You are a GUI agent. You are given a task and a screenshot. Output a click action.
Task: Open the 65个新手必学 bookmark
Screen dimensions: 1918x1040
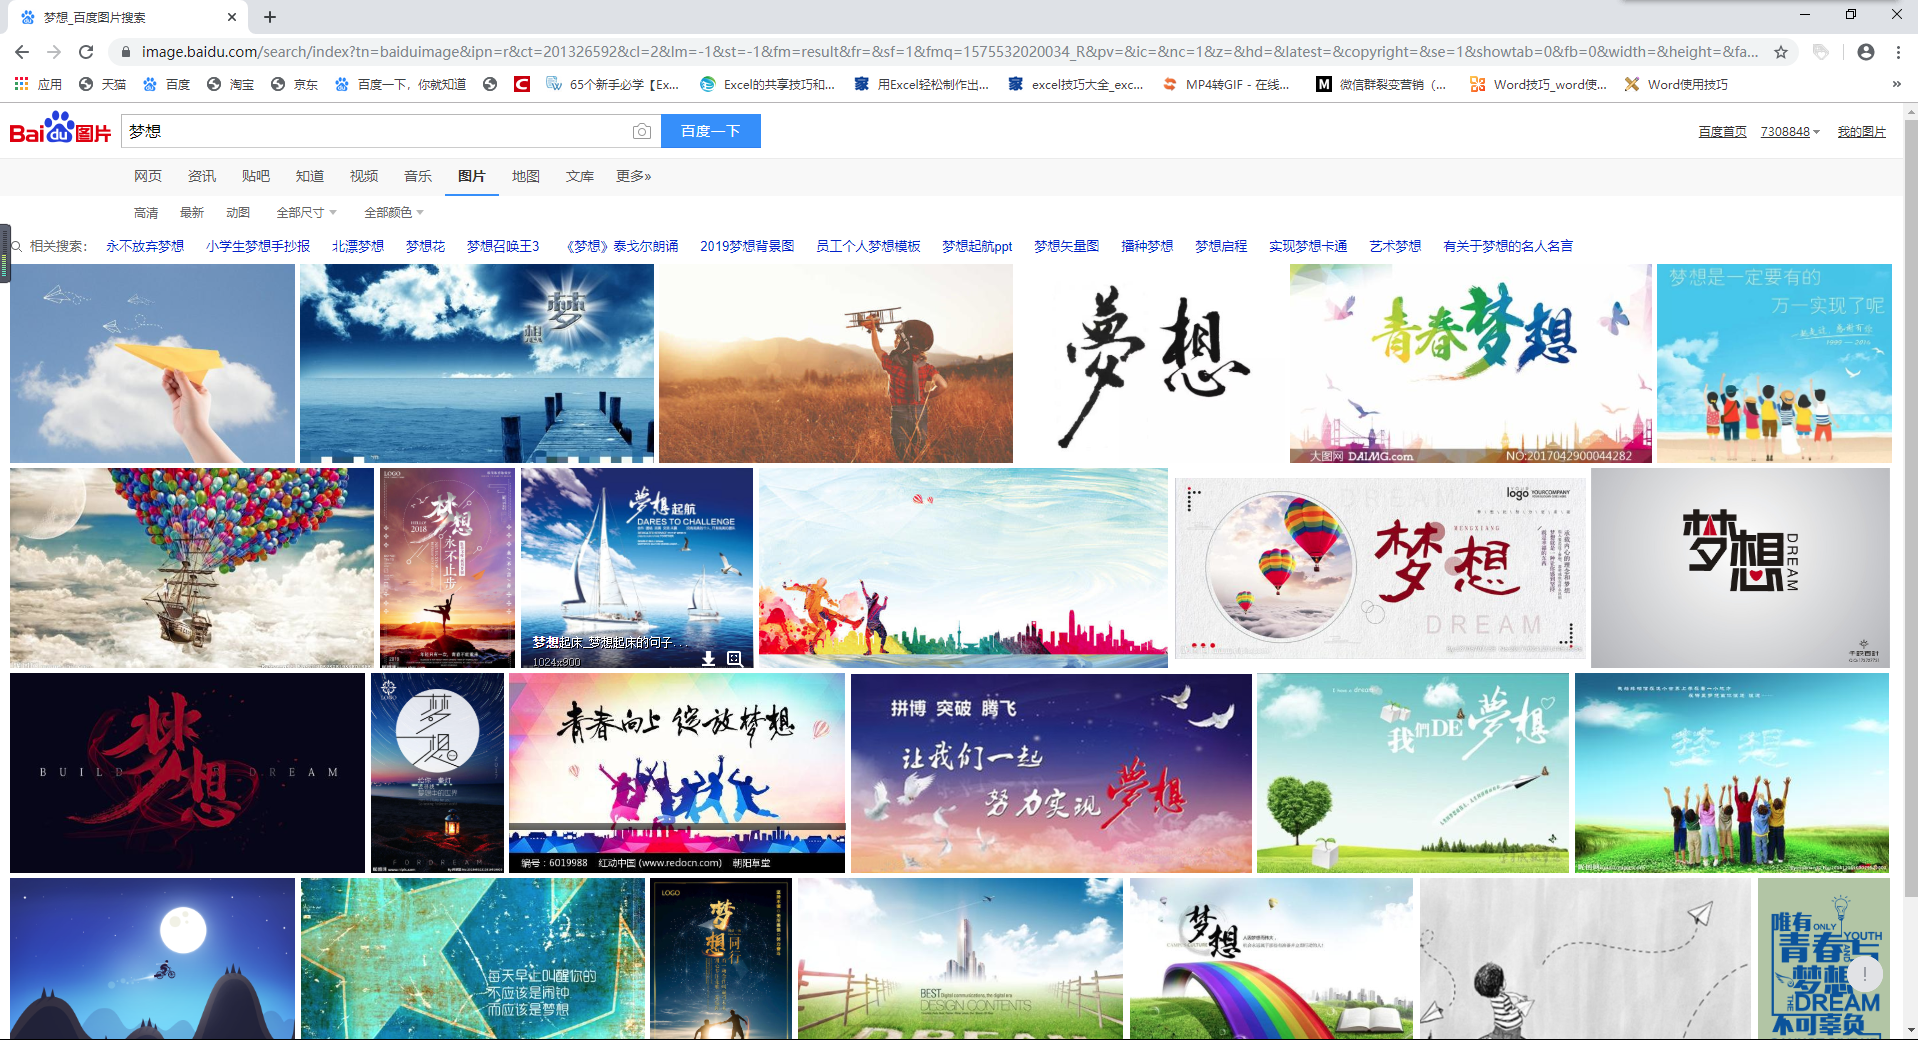pos(612,84)
